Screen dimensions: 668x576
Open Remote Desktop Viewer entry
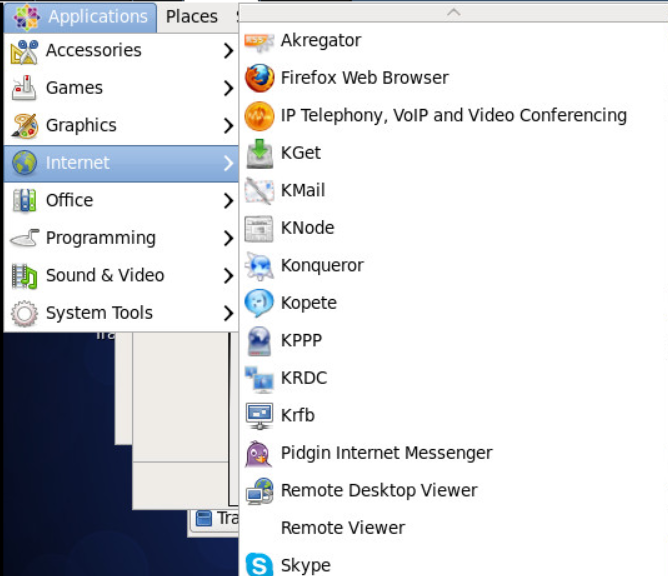point(453,490)
